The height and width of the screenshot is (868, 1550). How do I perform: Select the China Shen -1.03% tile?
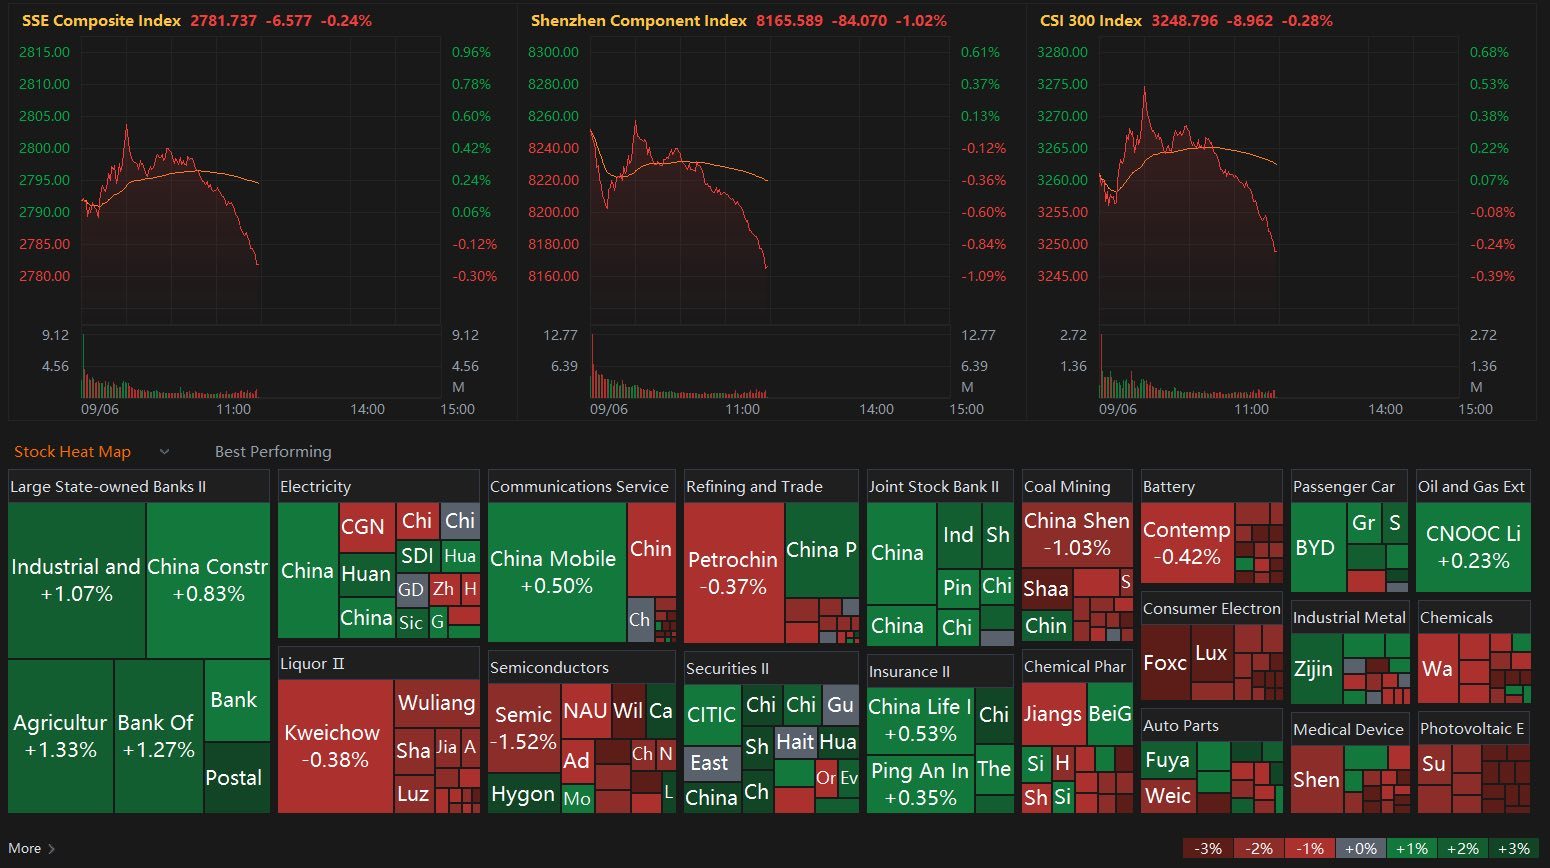point(1076,534)
